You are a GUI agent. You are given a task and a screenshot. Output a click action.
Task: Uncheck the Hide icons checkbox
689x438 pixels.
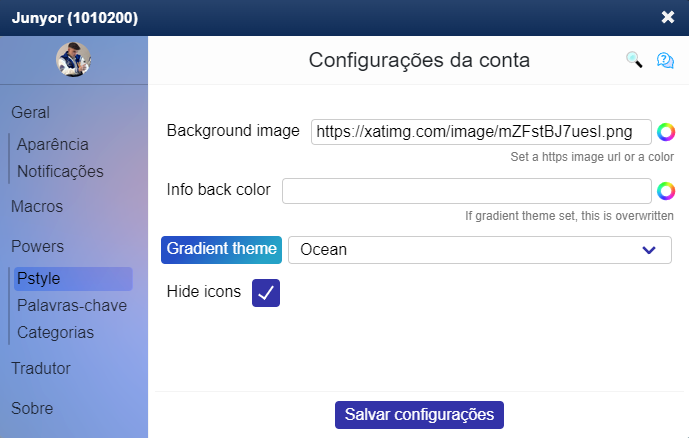click(266, 293)
